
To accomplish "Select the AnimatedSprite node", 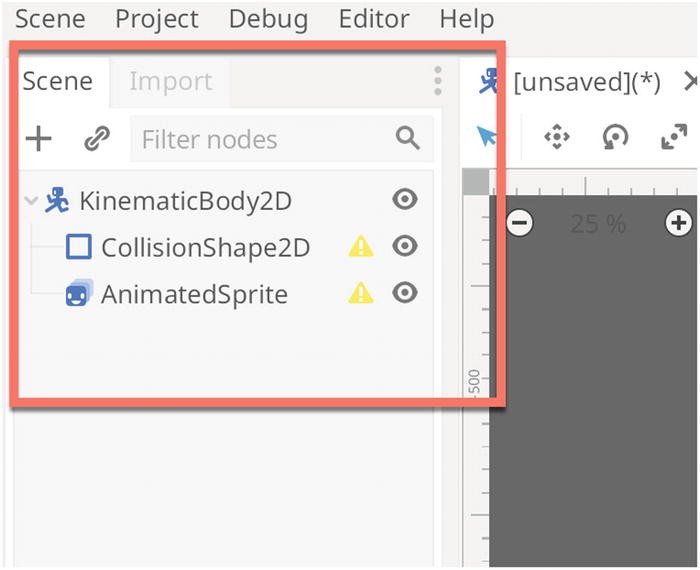I will point(194,295).
